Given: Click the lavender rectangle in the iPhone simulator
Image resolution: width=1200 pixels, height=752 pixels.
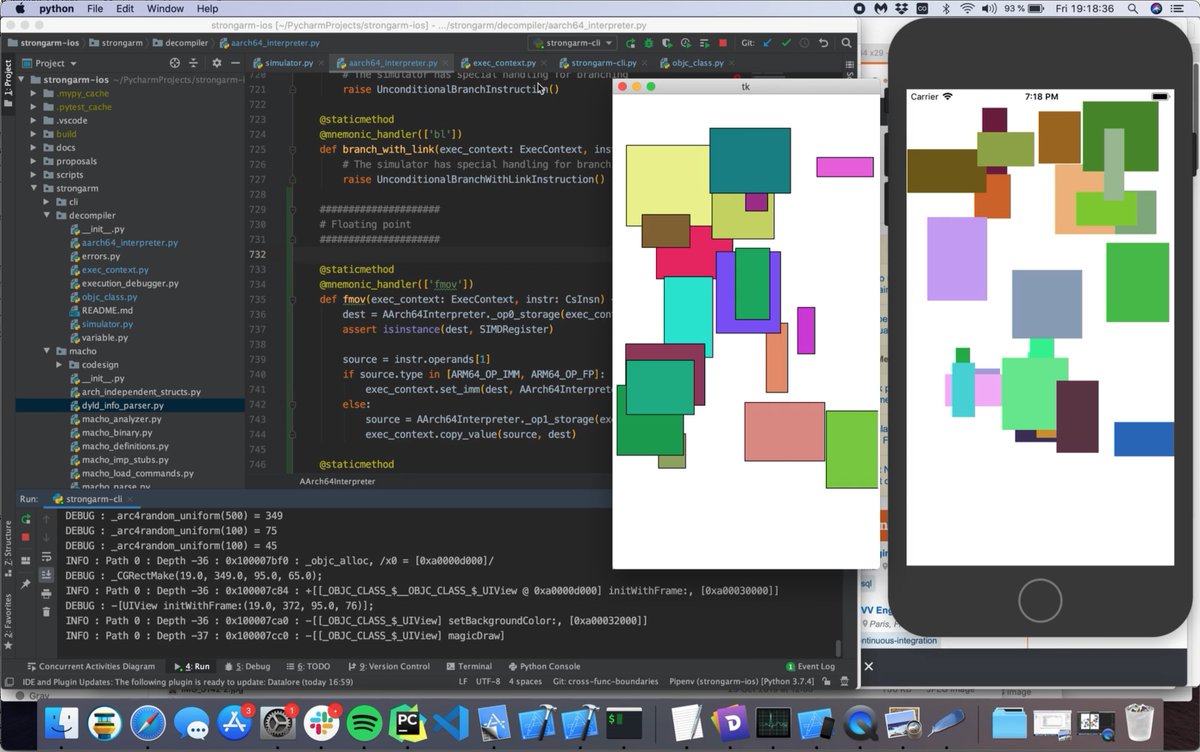Looking at the screenshot, I should coord(957,258).
